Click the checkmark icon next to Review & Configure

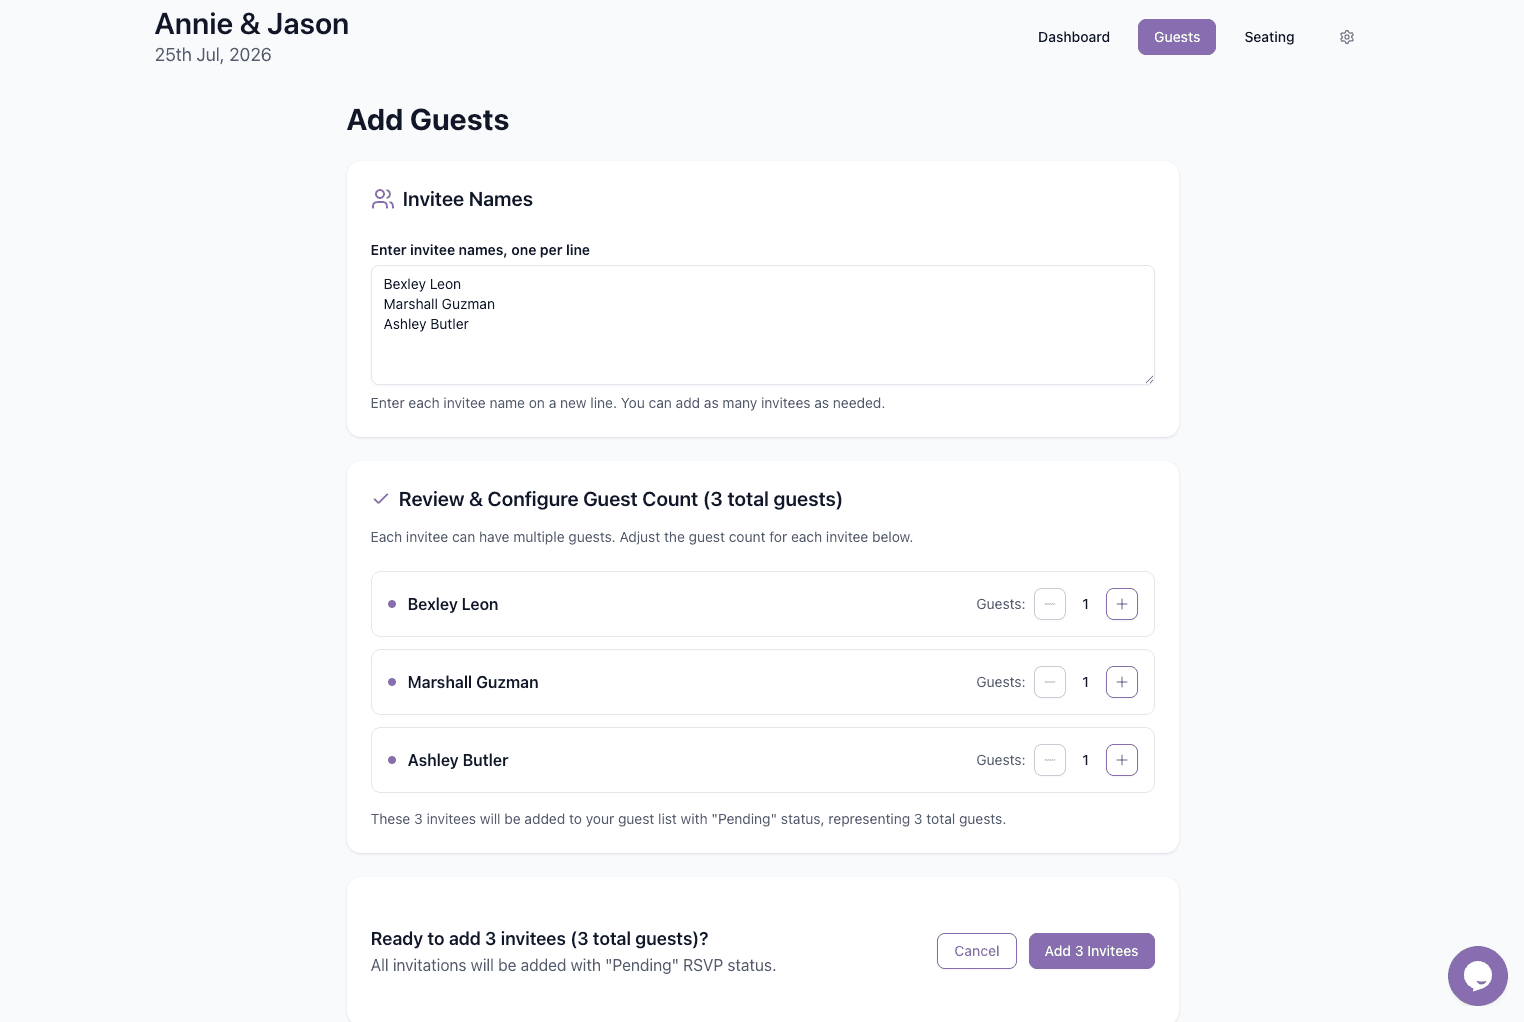coord(381,499)
